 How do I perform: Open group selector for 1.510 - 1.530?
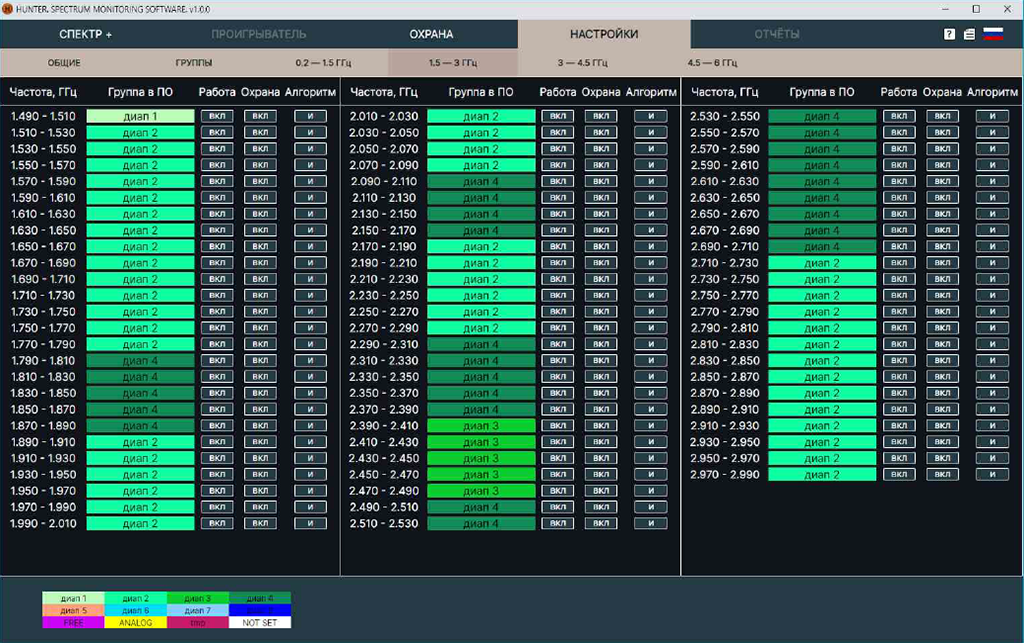[140, 133]
